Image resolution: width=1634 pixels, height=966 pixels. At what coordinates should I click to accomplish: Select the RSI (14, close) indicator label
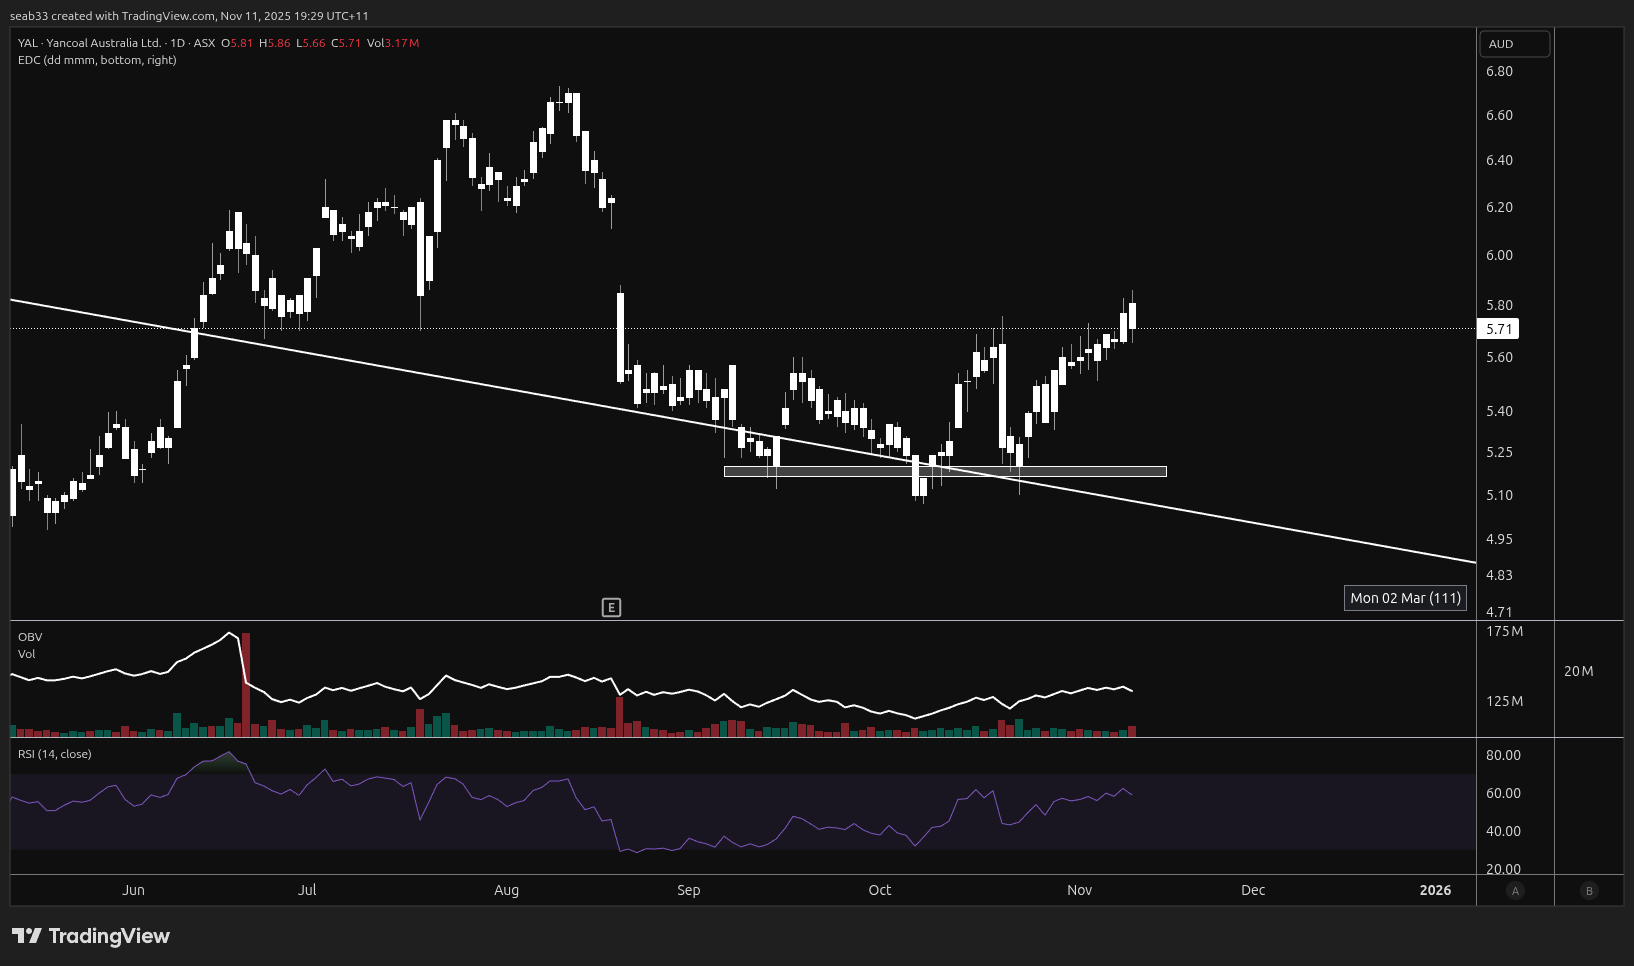(x=55, y=754)
